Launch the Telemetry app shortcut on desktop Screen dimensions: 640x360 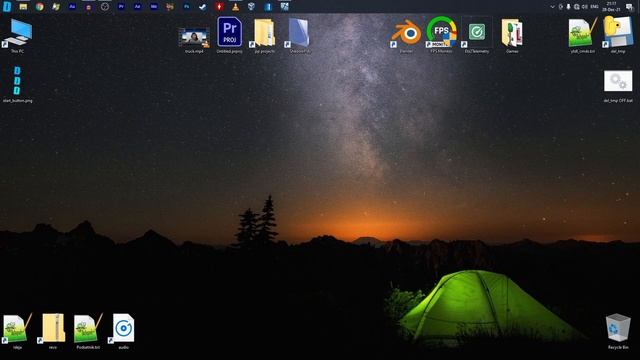[x=477, y=35]
